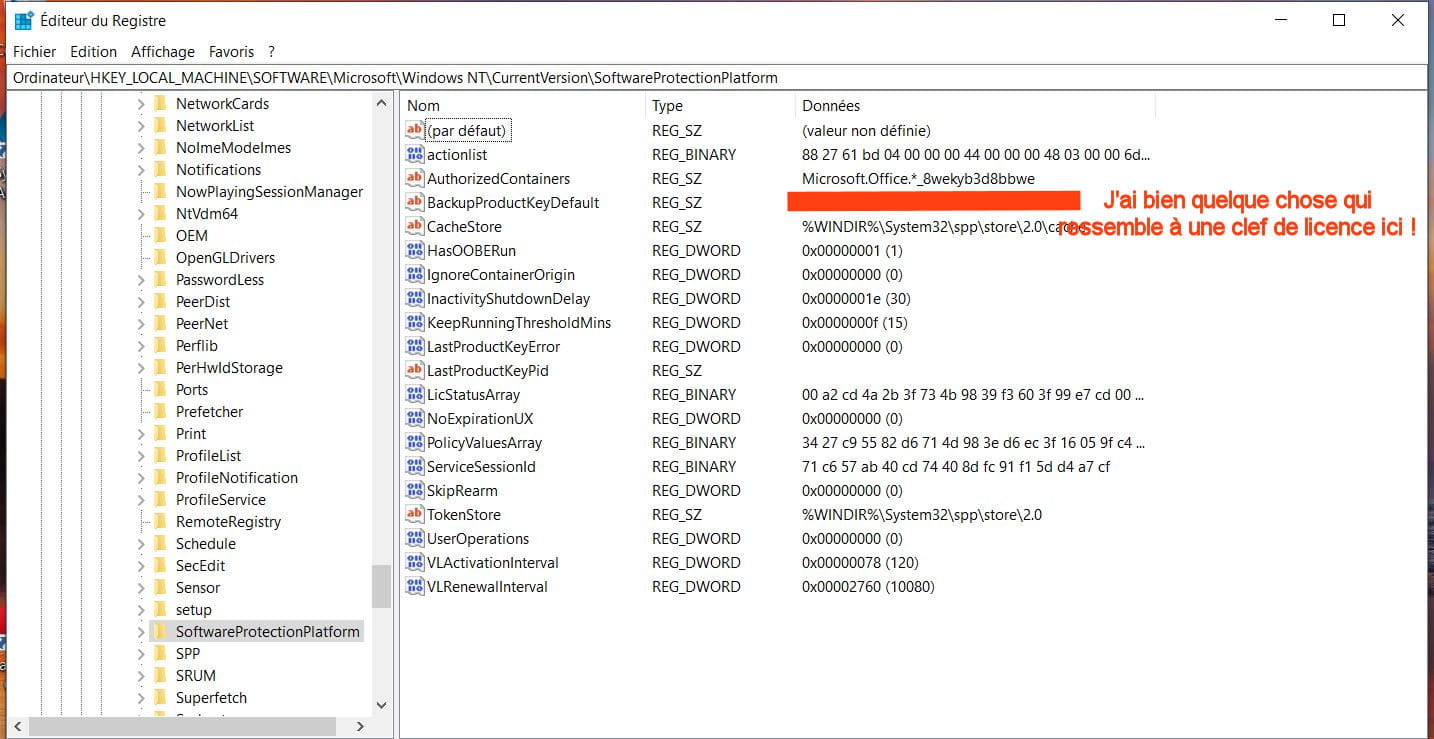The width and height of the screenshot is (1434, 739).
Task: Expand the PeerDist key
Action: click(141, 301)
